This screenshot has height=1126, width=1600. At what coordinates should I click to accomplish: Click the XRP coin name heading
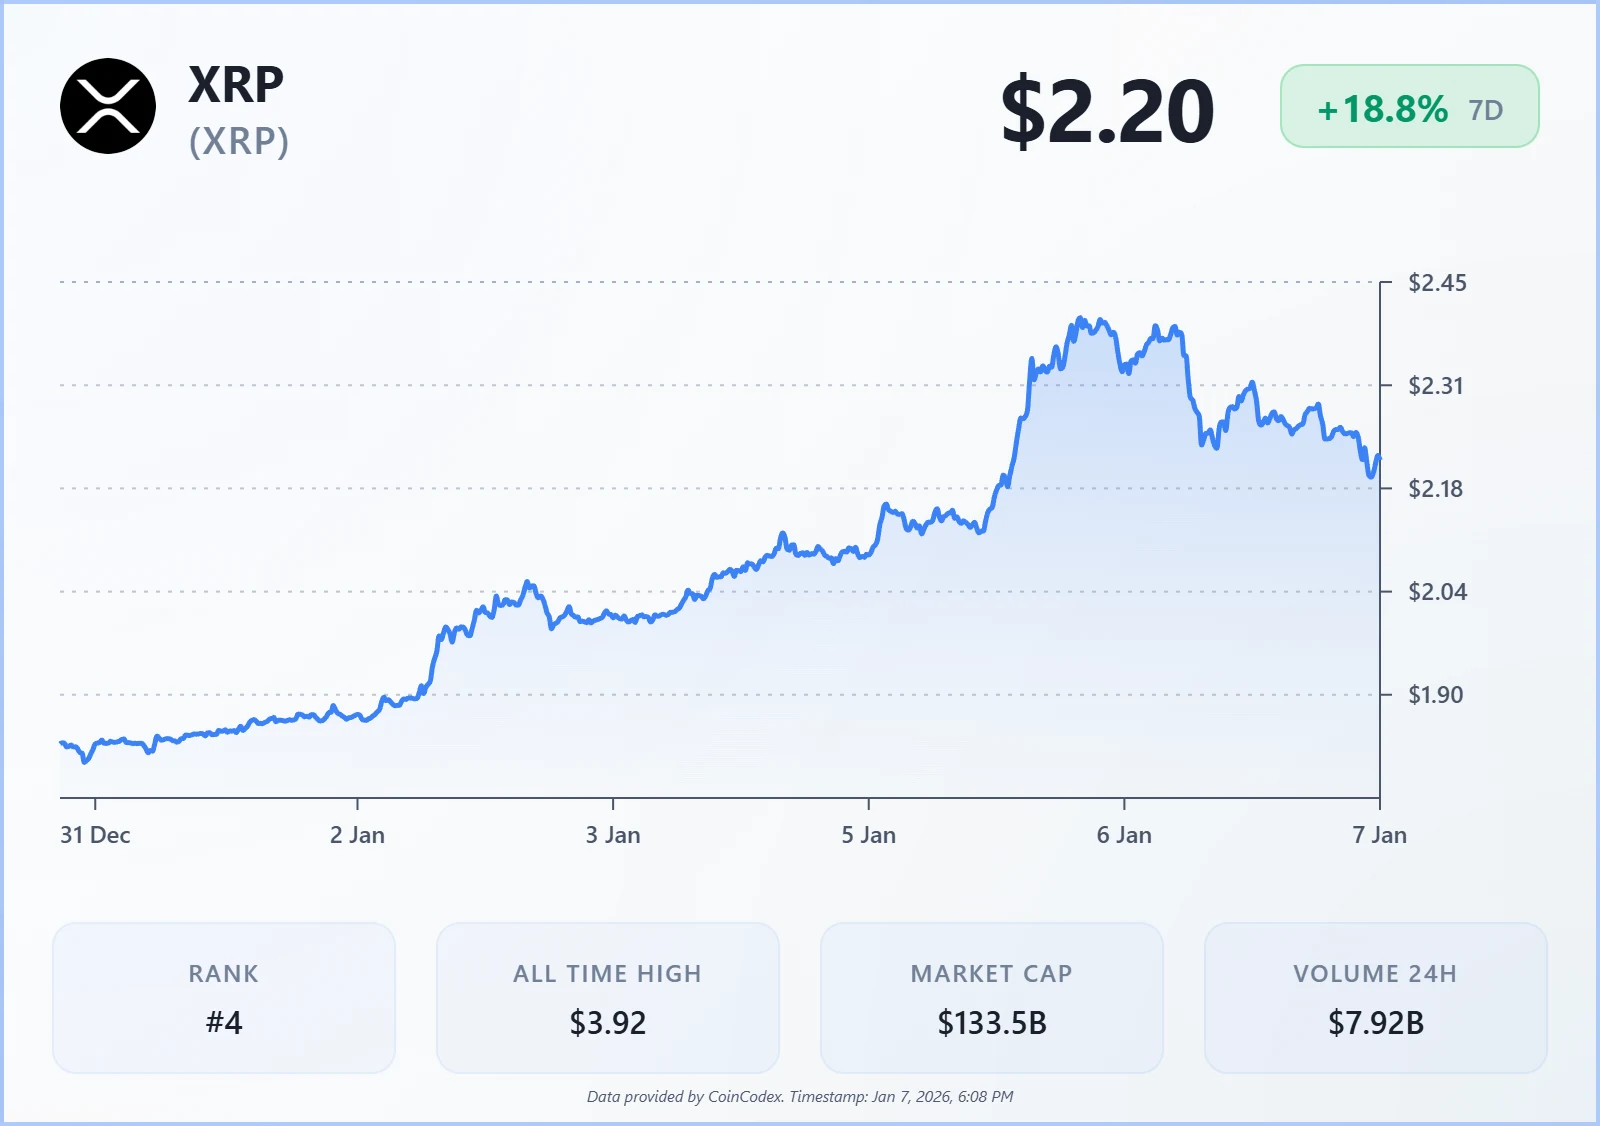(236, 84)
